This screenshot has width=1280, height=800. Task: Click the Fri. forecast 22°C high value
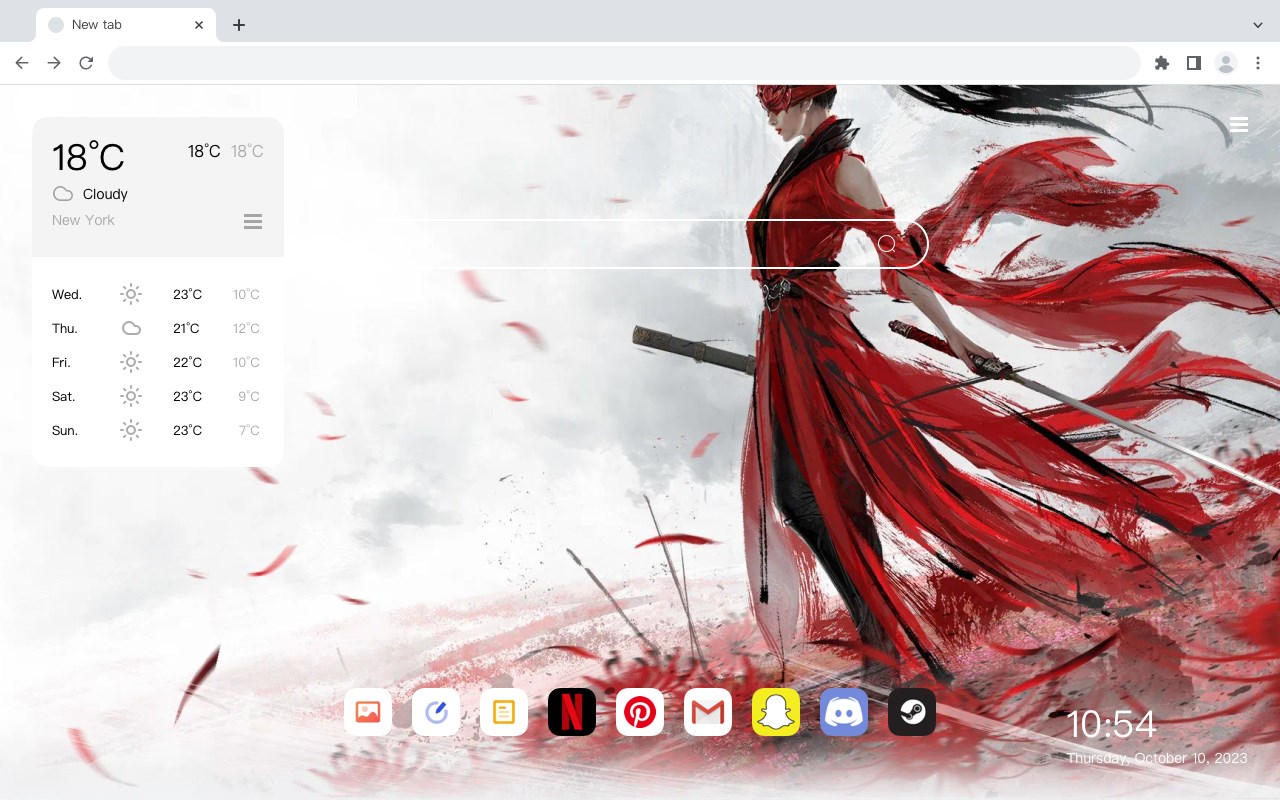coord(188,363)
